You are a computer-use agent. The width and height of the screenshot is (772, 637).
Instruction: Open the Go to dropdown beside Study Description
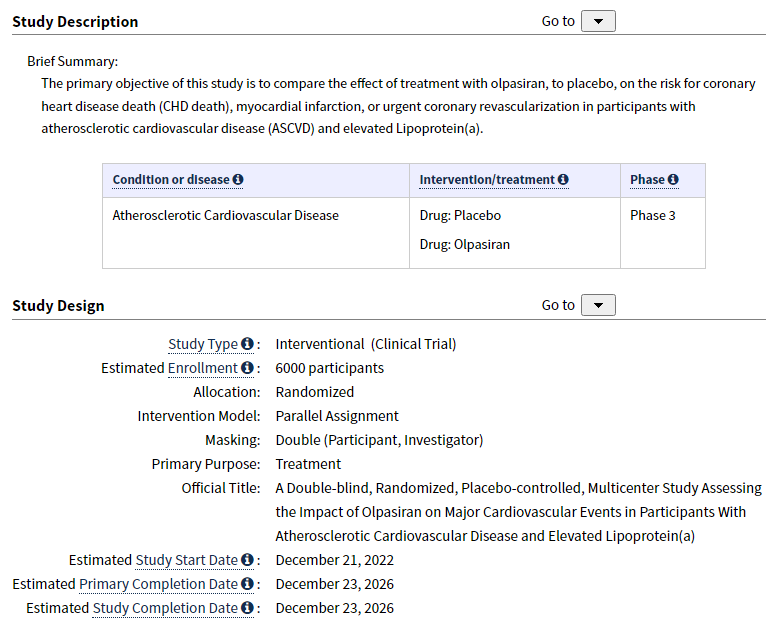598,21
